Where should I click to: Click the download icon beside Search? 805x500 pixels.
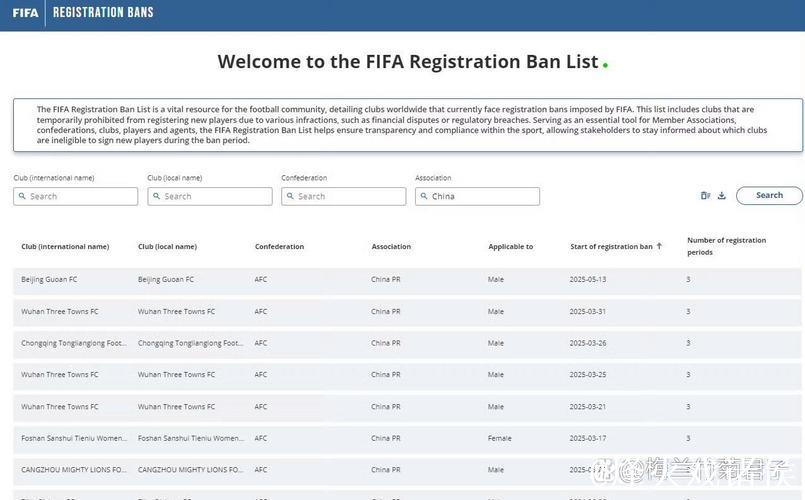pos(722,196)
